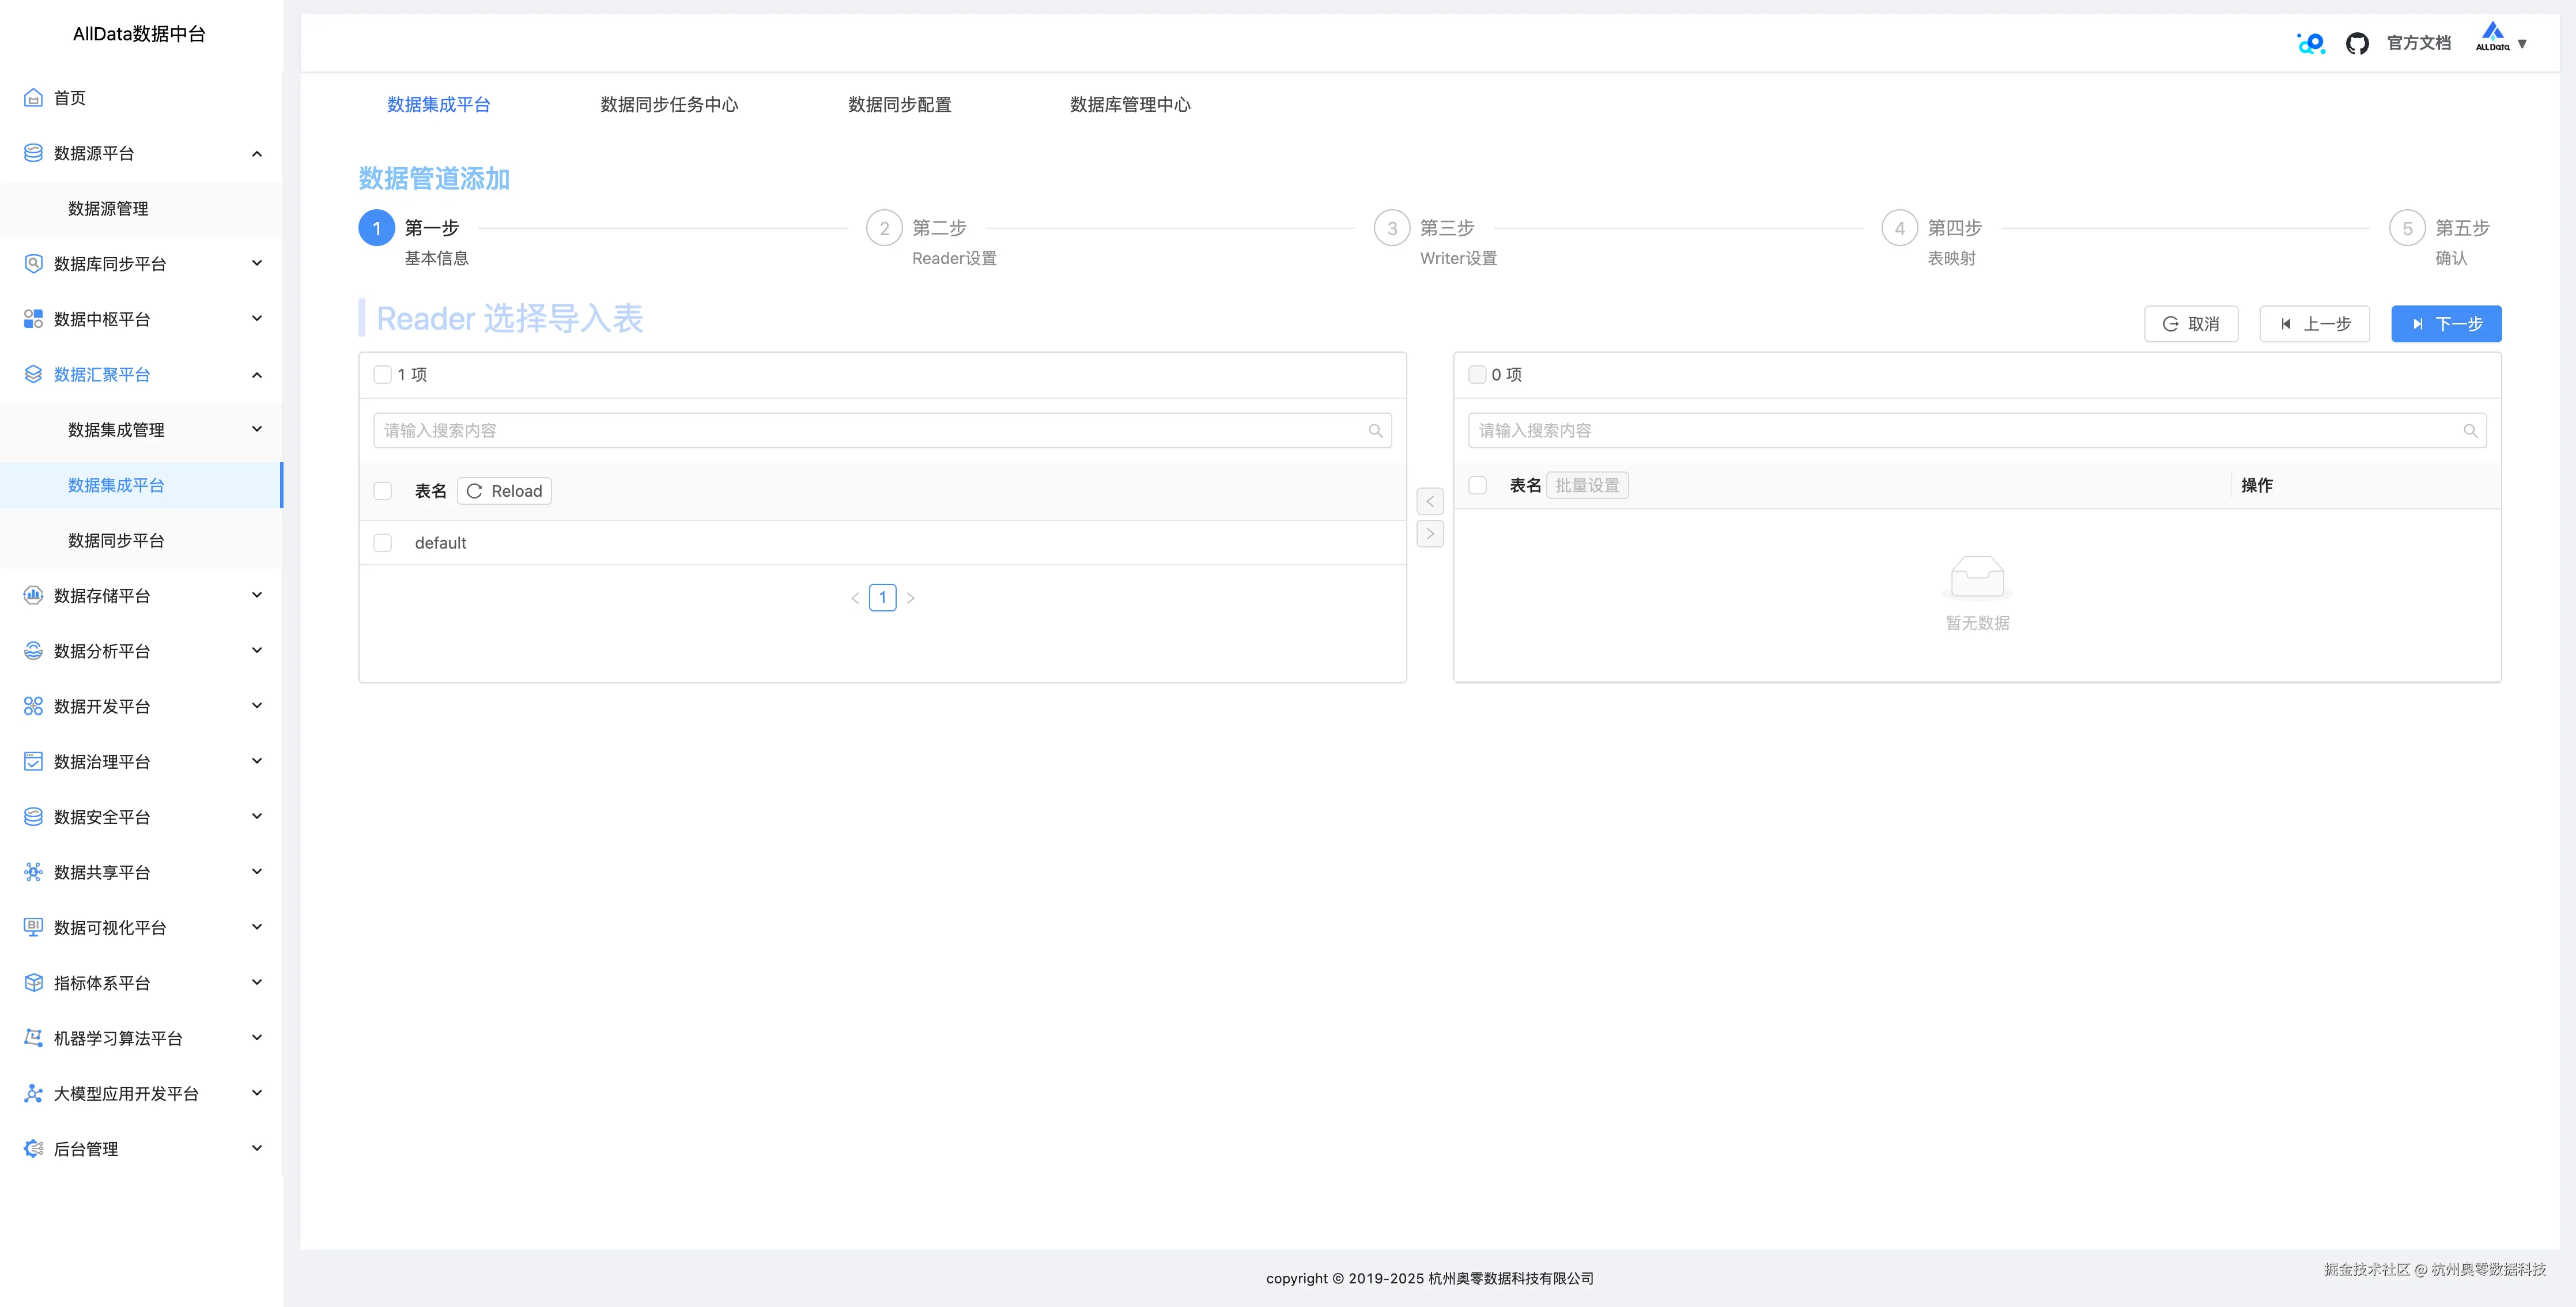Switch to the 数据同步任务中心 tab

[x=668, y=104]
